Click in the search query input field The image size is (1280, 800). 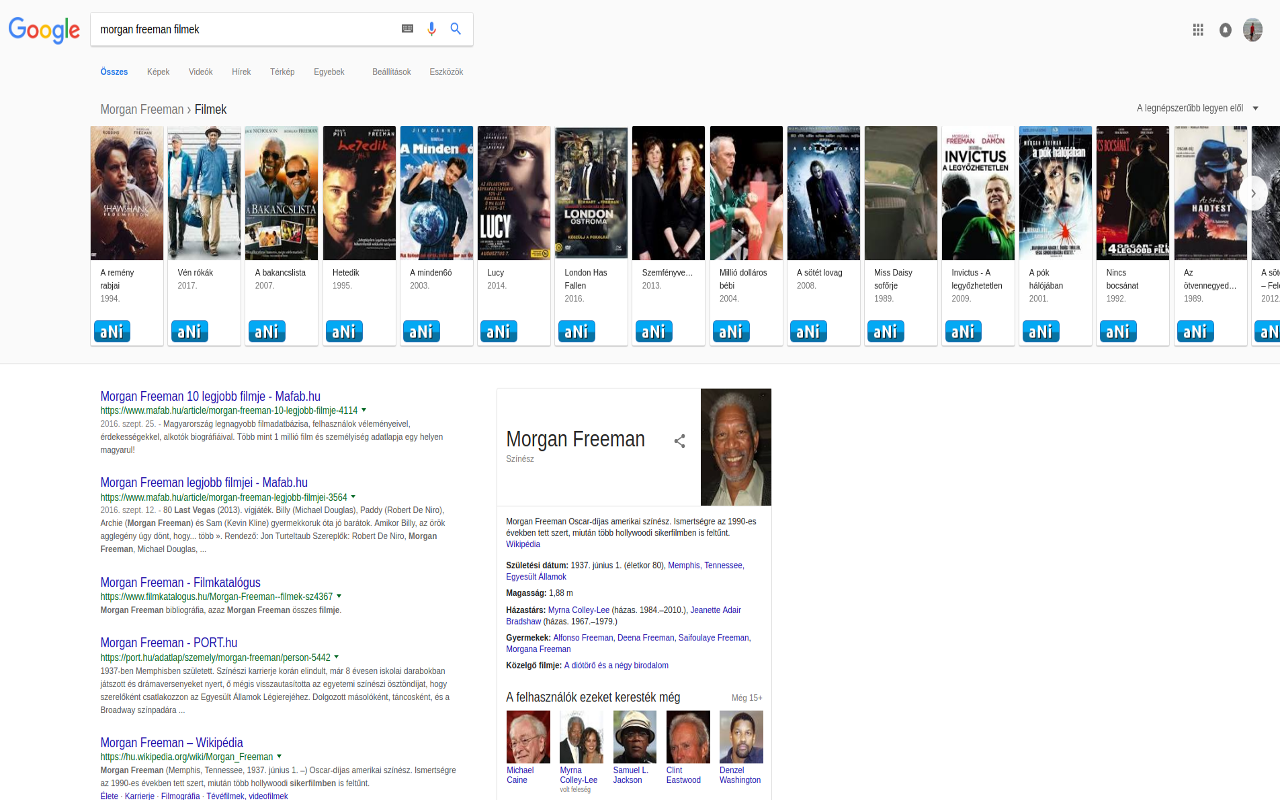pos(245,29)
